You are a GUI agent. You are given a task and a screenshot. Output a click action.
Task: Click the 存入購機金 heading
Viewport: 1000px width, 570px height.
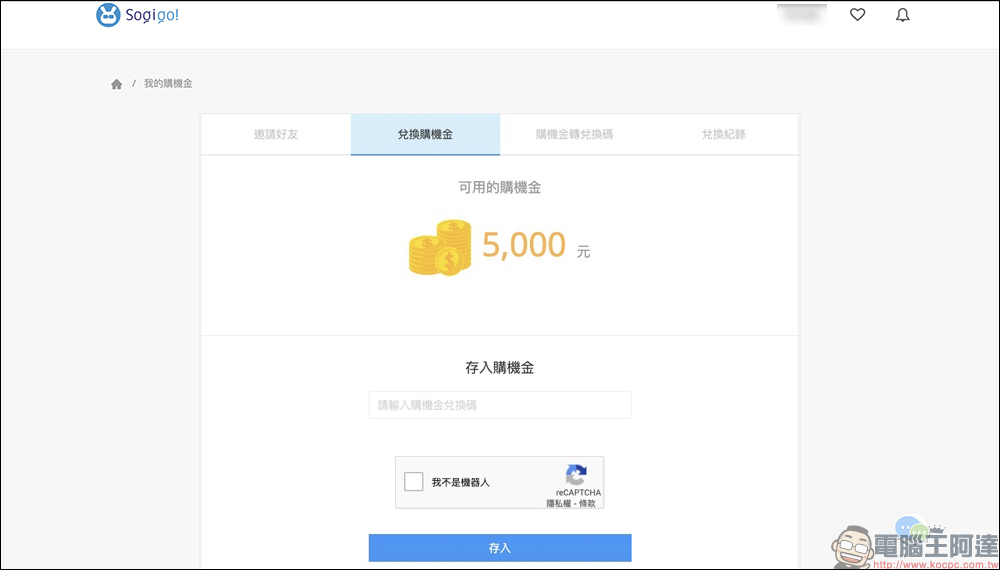[500, 368]
